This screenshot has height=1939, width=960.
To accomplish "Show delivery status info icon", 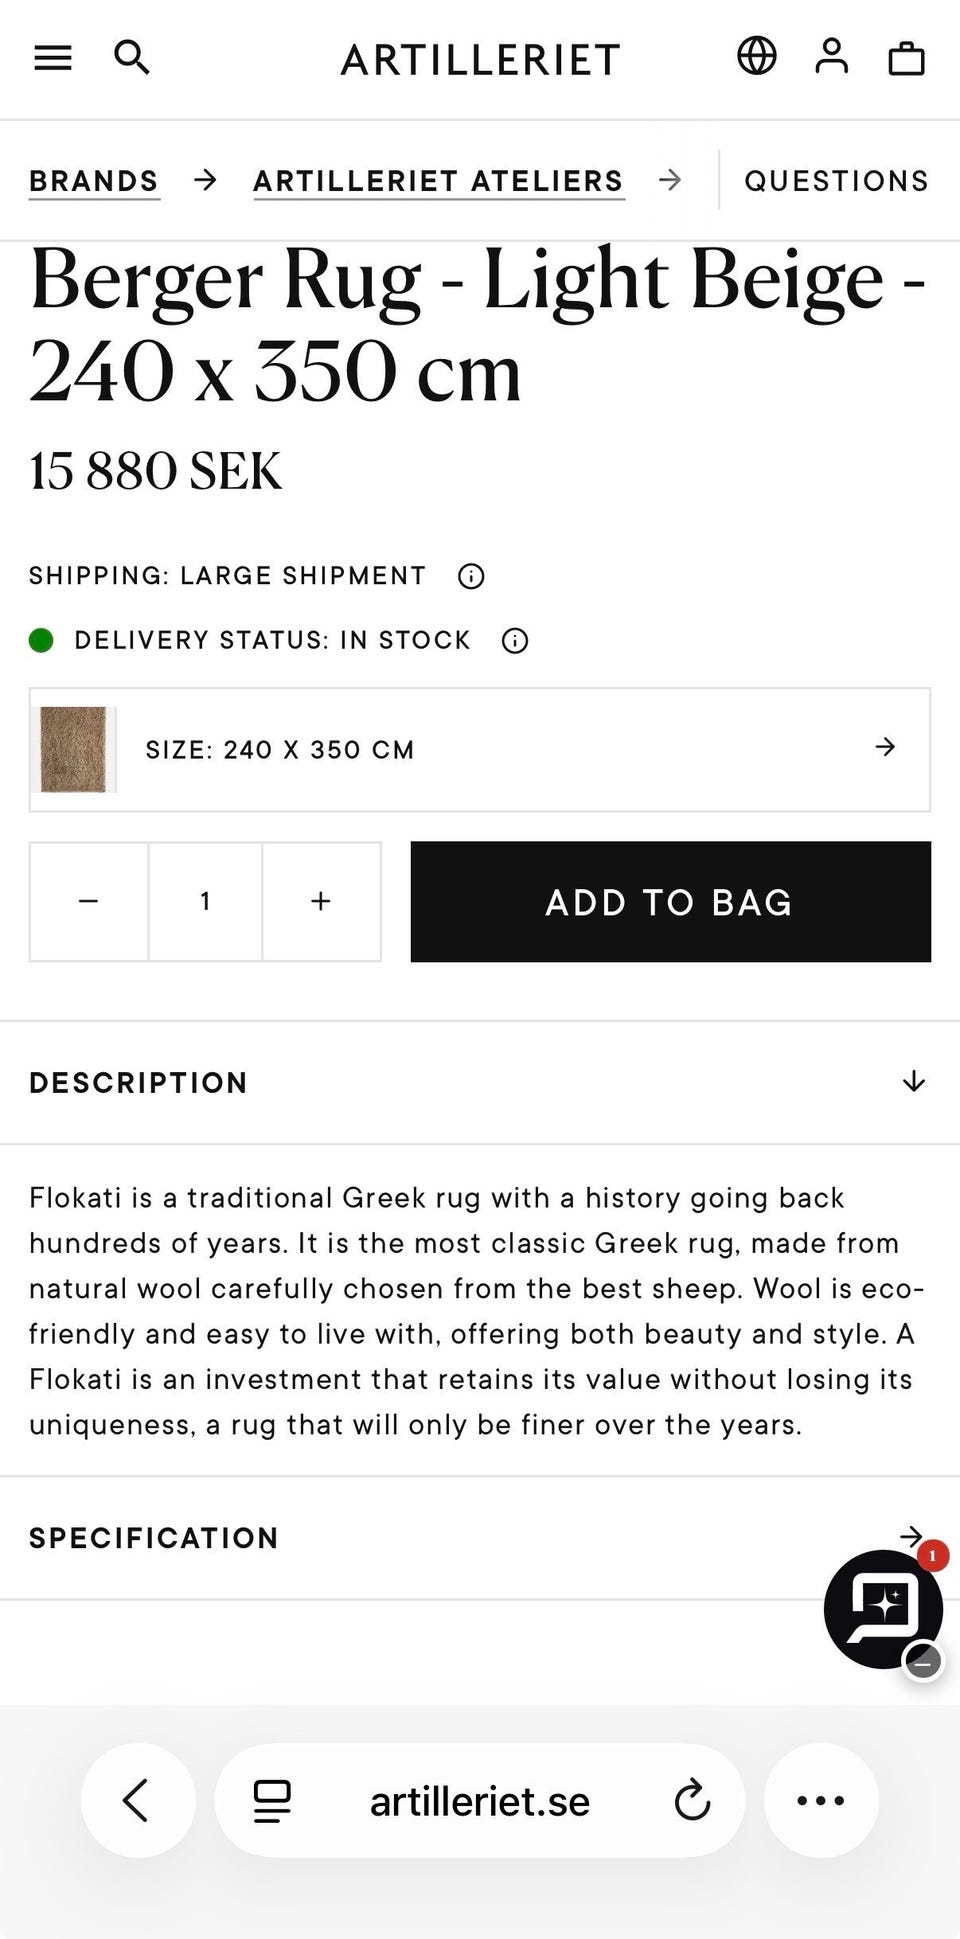I will tap(515, 641).
